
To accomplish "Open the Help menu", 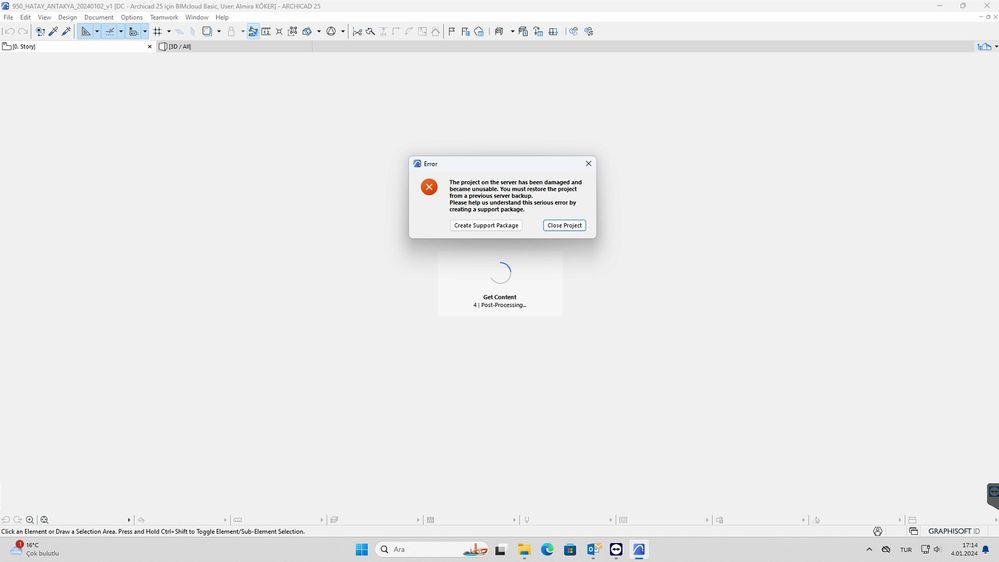I will point(222,17).
